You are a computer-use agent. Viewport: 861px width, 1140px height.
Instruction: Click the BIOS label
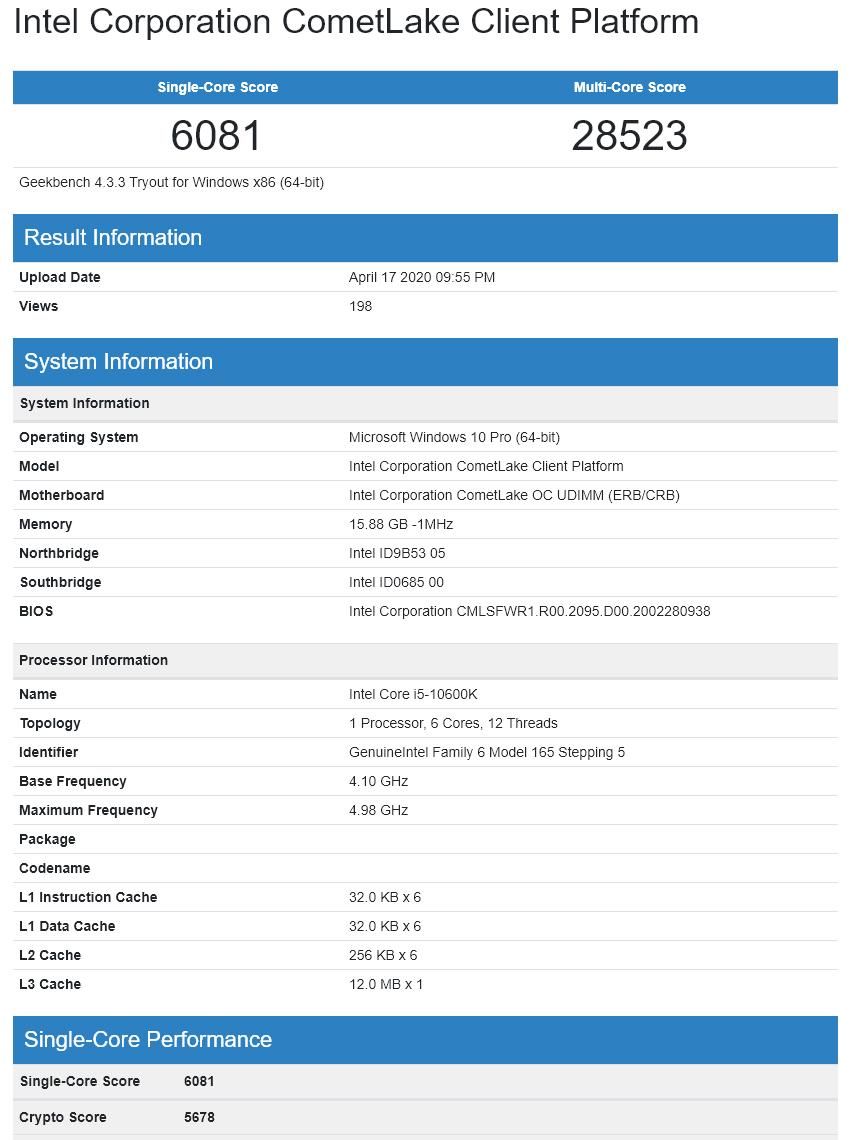click(36, 611)
